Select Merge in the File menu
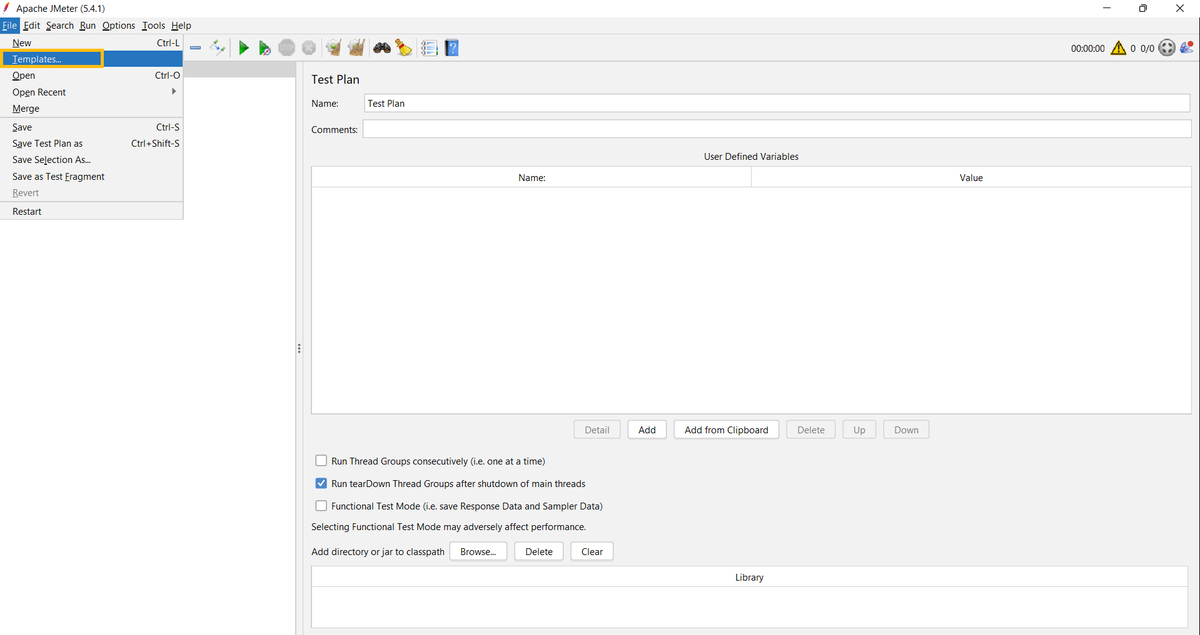1200x635 pixels. (91, 108)
